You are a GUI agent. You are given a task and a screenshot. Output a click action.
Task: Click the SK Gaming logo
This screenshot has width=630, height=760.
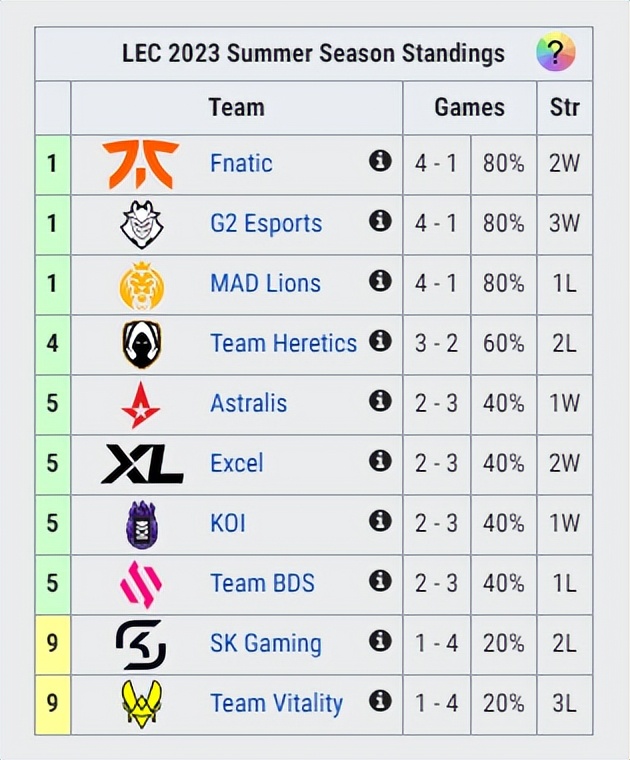pyautogui.click(x=141, y=644)
